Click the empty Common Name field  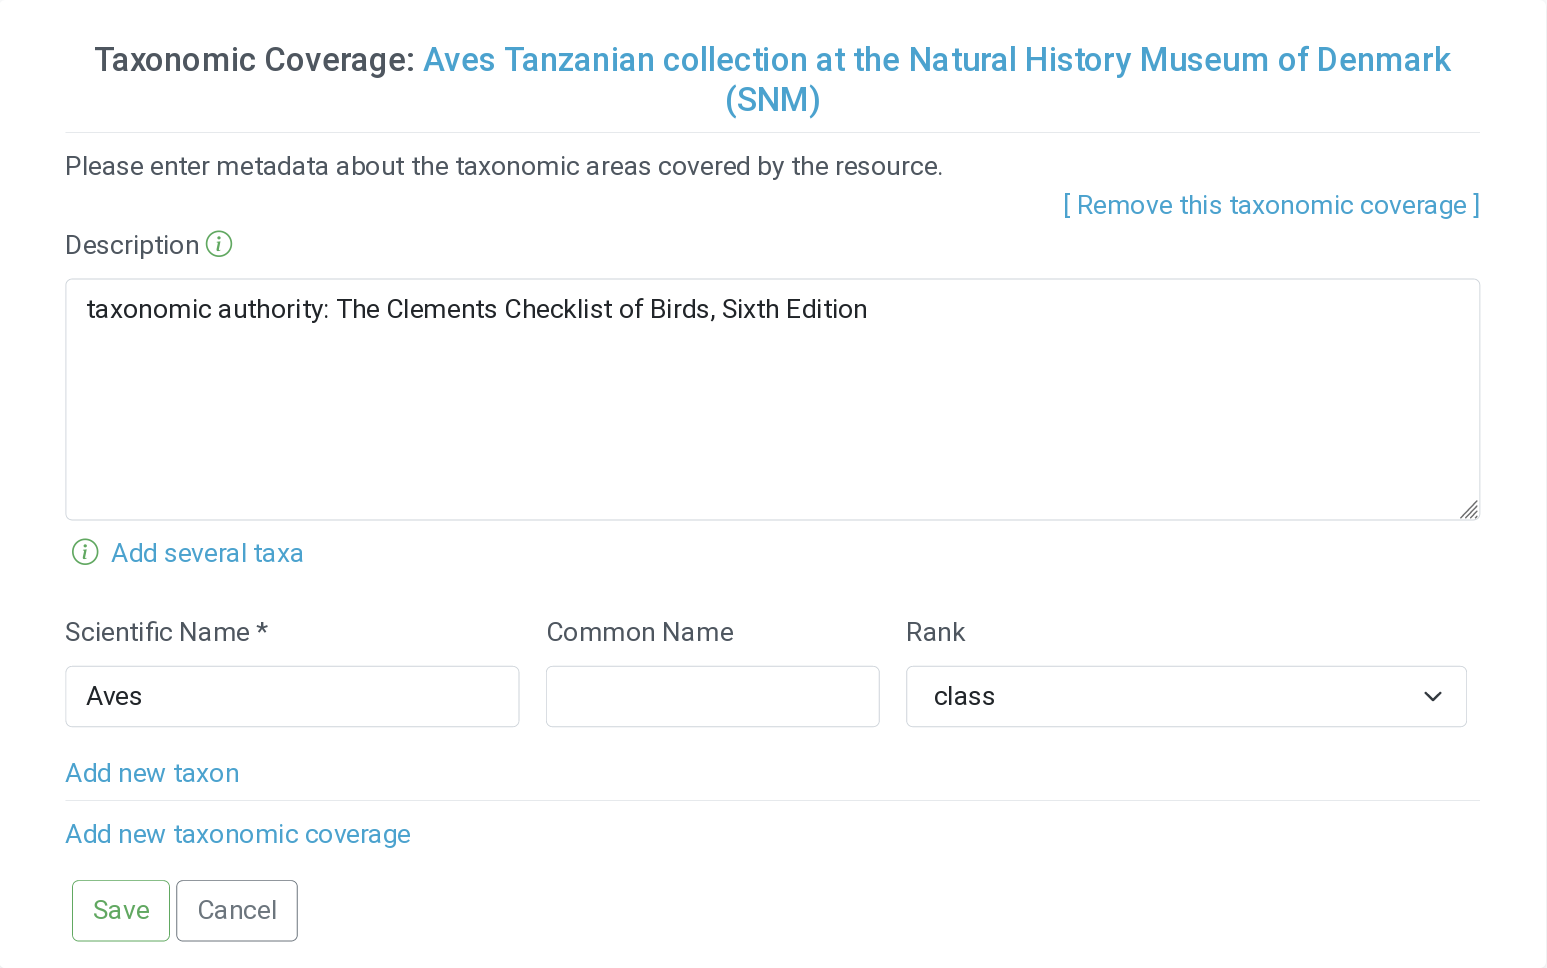(x=712, y=697)
